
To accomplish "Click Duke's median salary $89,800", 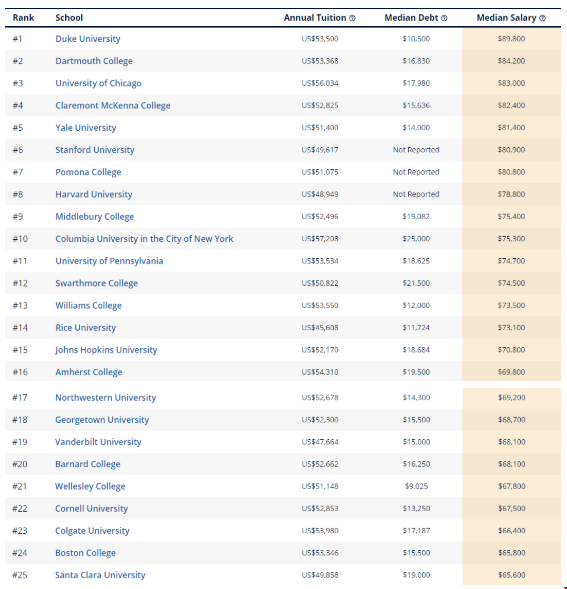I will 511,39.
